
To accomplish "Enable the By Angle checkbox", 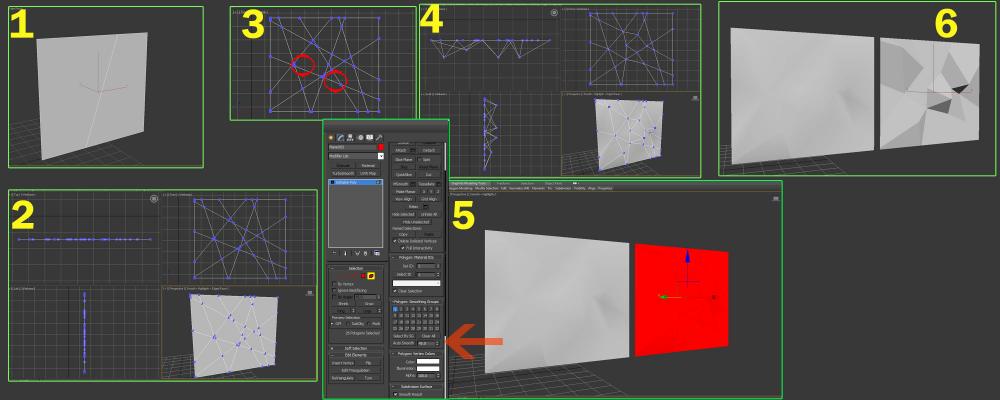I will 334,297.
